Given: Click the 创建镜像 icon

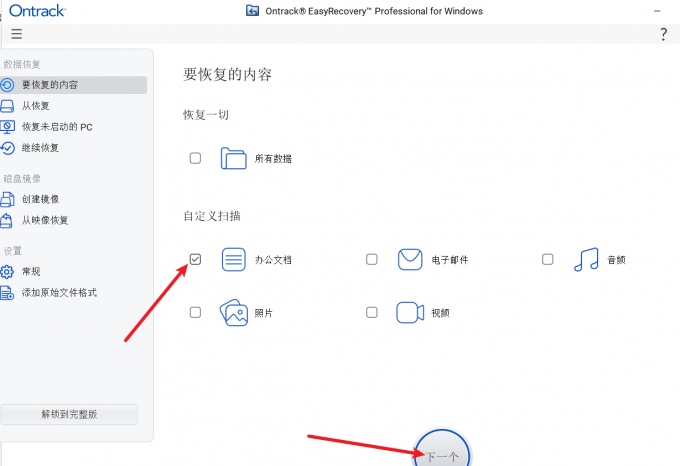Looking at the screenshot, I should click(7, 199).
